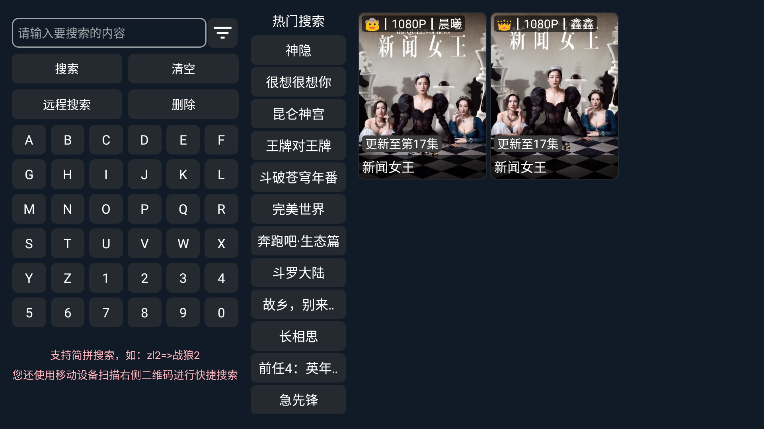Open 新闻女王 result with crown icon
Viewport: 764px width, 429px height.
click(554, 96)
